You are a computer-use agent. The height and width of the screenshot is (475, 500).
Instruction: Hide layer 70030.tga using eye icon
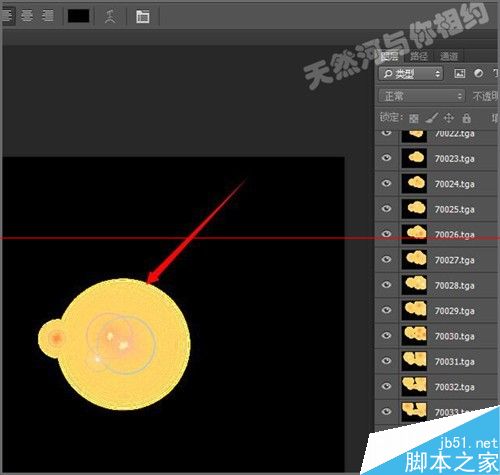click(x=386, y=335)
